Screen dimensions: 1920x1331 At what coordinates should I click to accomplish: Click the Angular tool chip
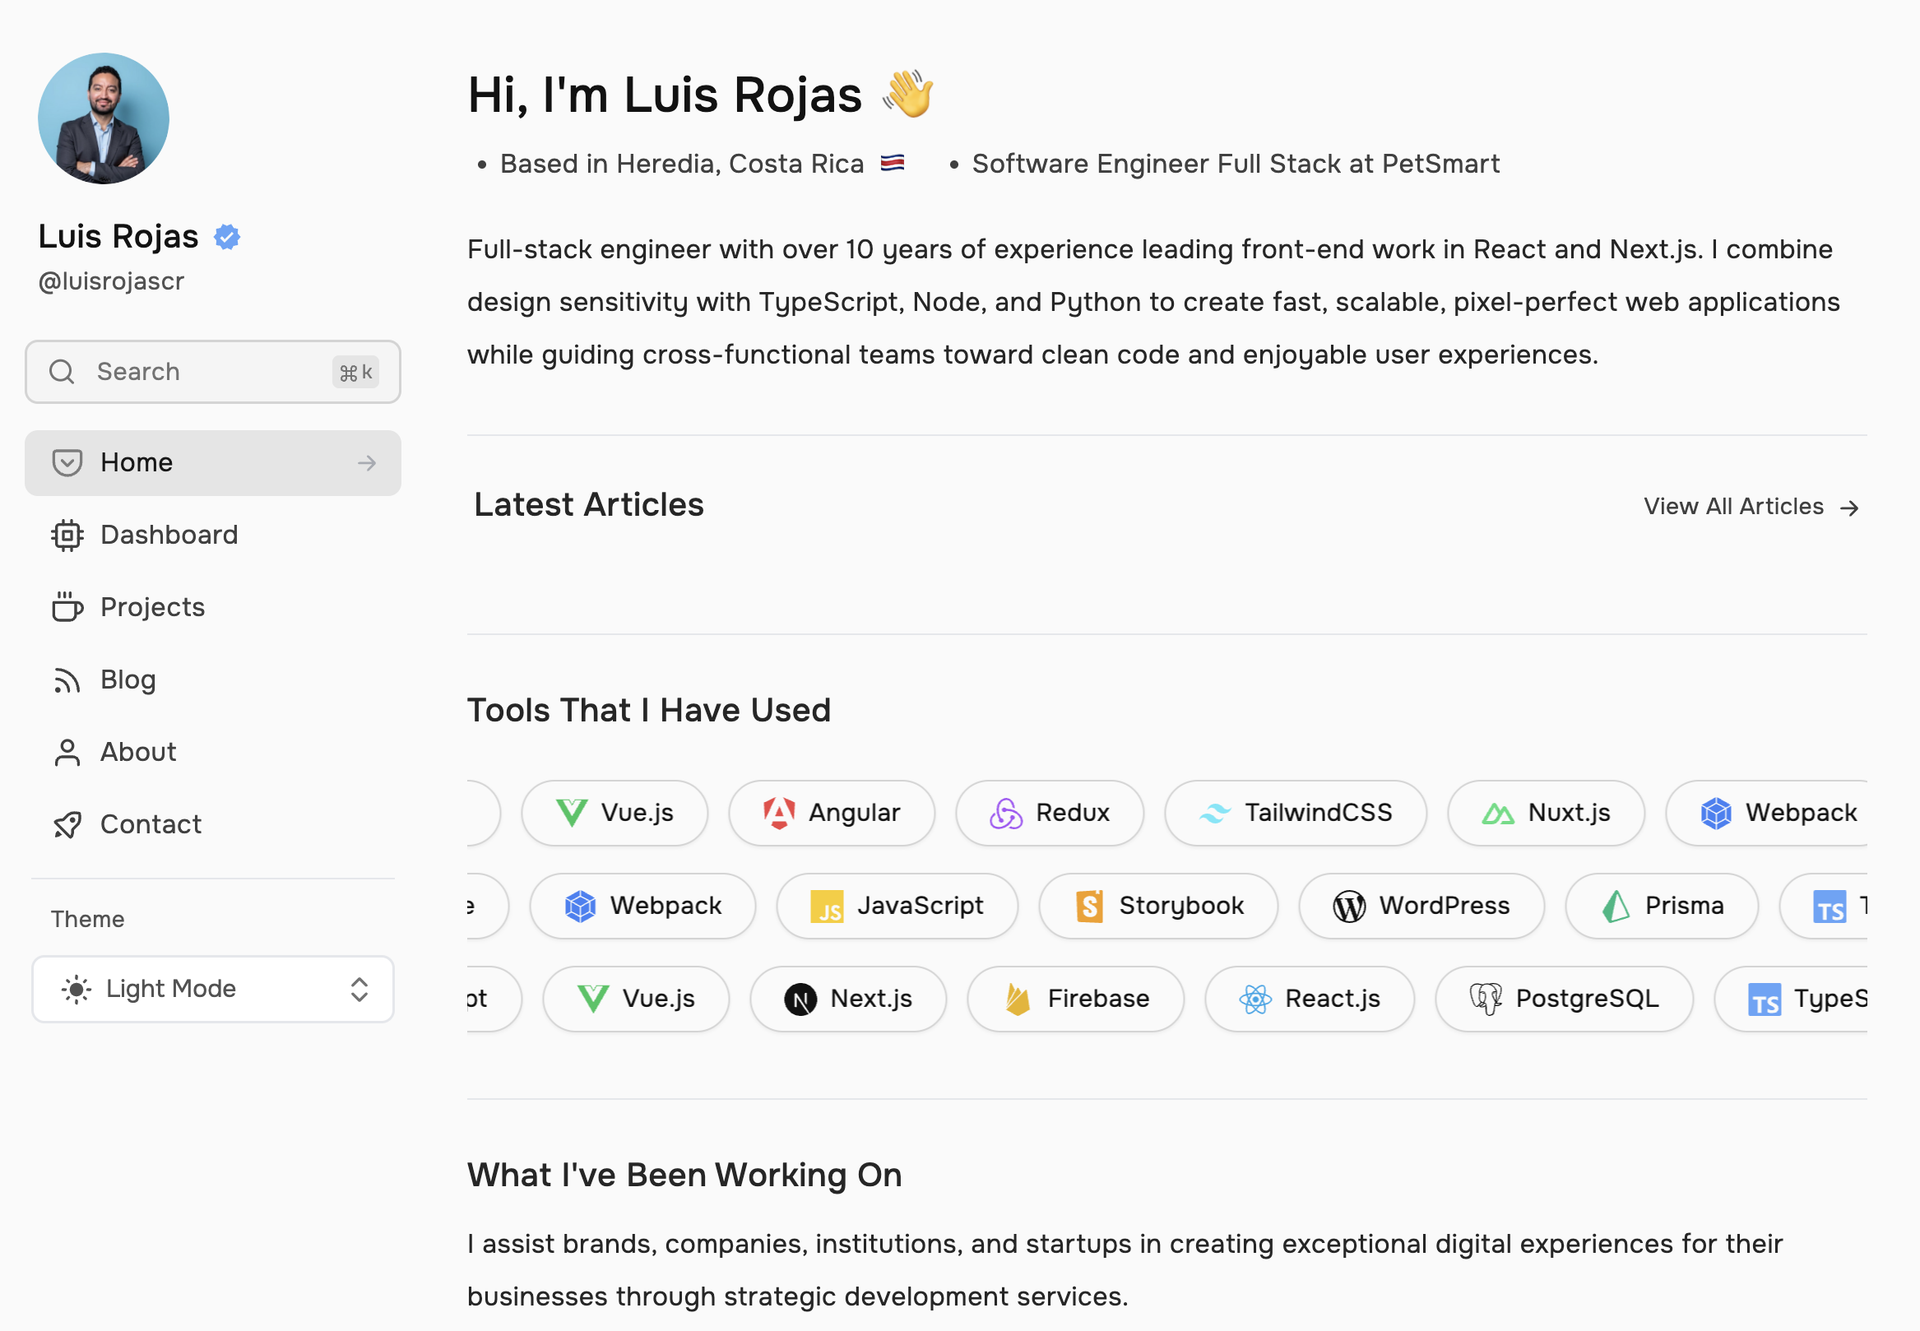[x=832, y=813]
